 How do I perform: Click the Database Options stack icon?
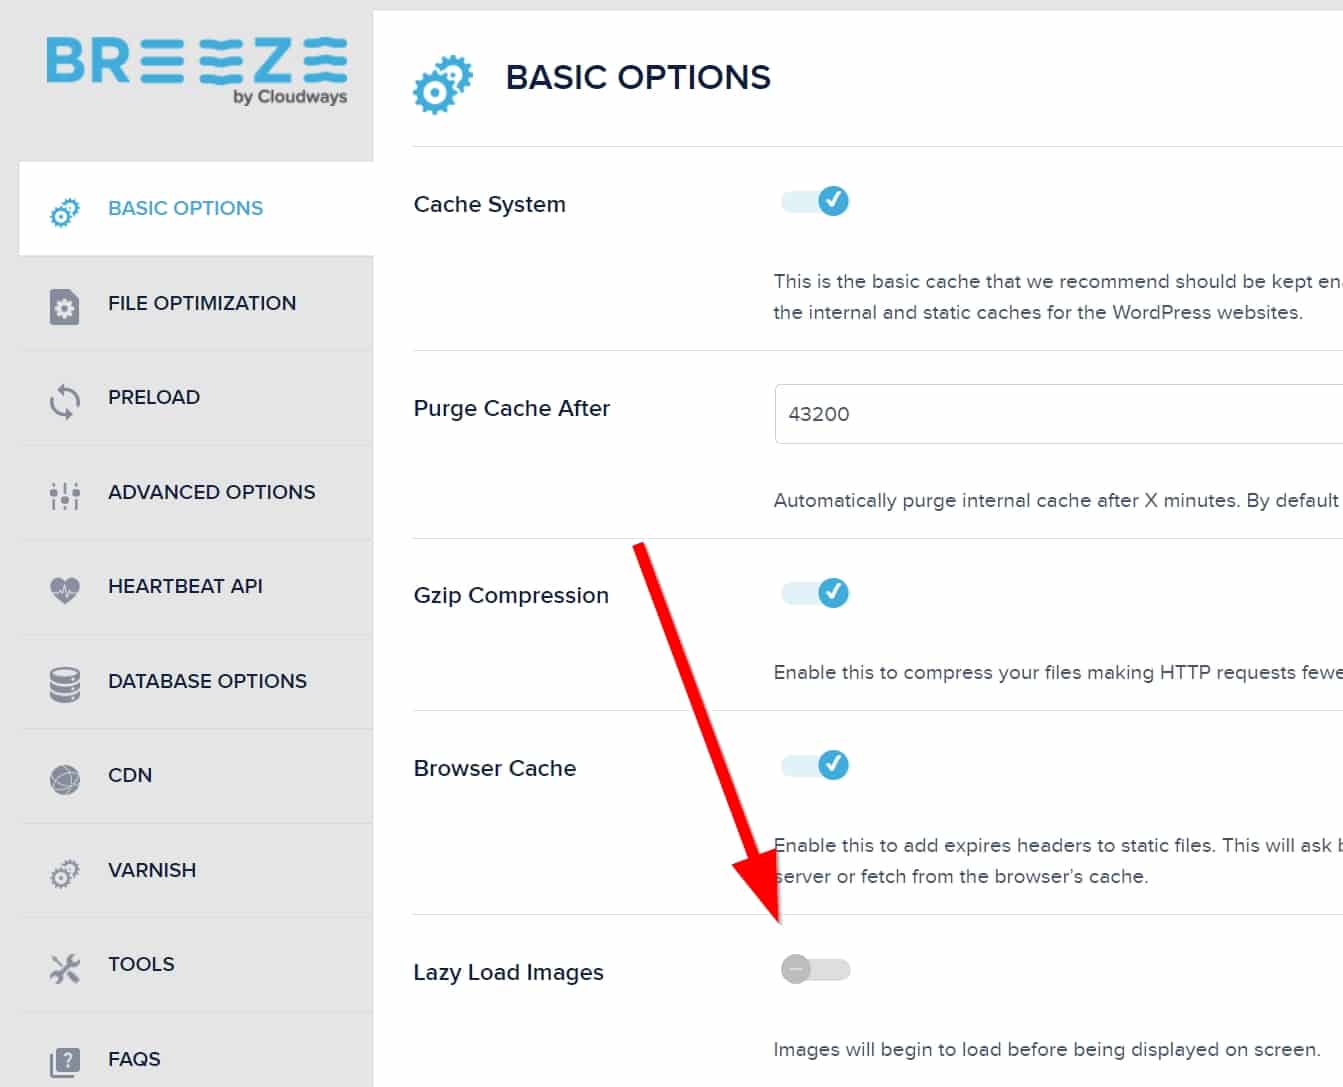(64, 685)
